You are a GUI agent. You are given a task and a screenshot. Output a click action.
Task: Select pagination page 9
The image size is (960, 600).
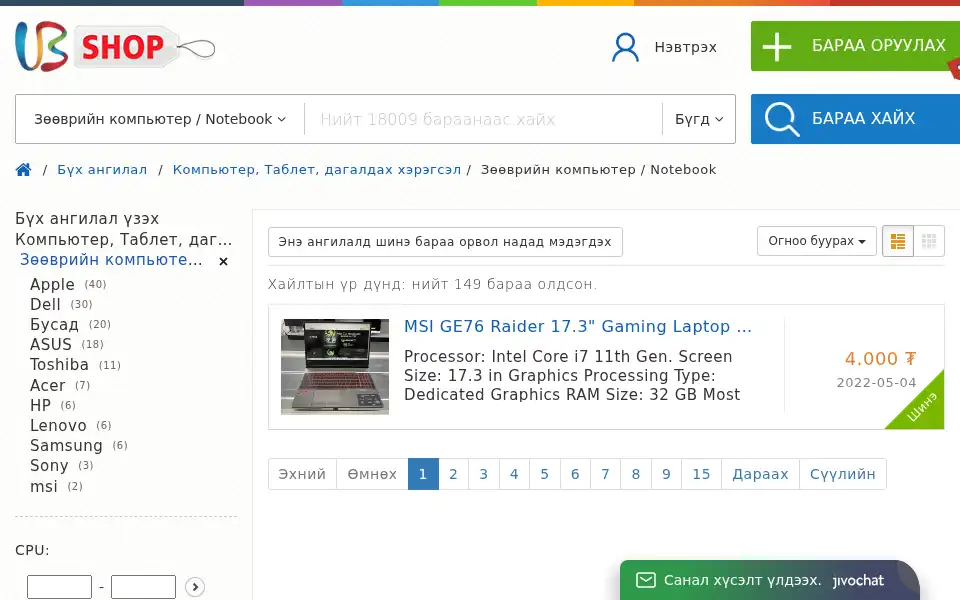click(x=666, y=474)
